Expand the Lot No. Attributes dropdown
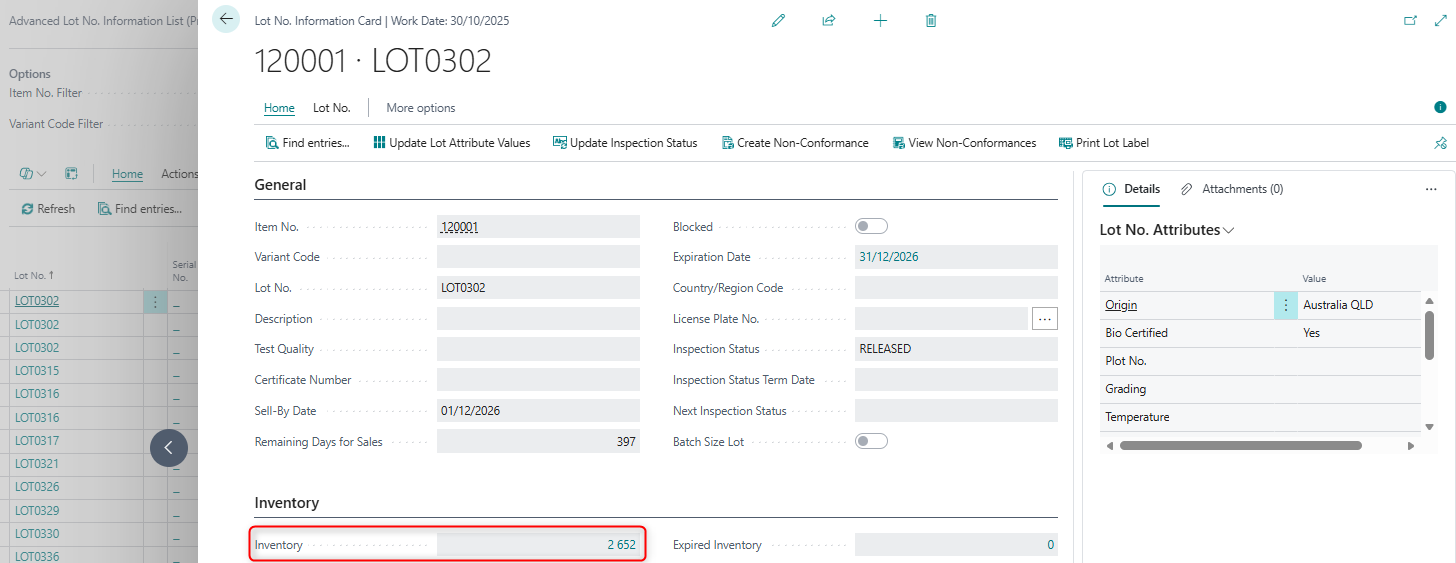Screen dimensions: 1456x563 pyautogui.click(x=1228, y=230)
